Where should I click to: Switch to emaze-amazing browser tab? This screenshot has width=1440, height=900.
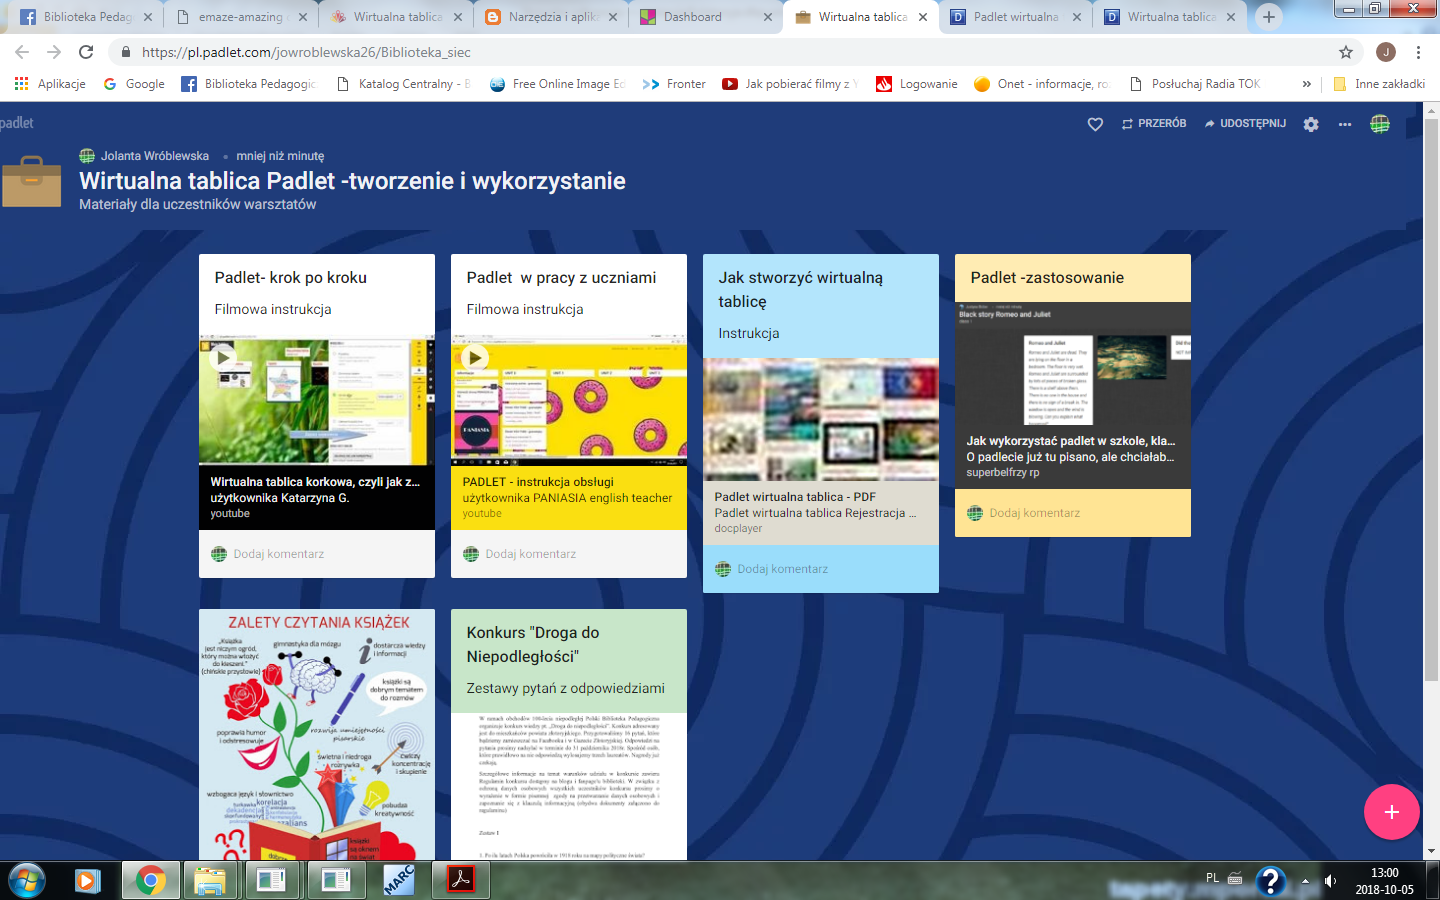click(x=240, y=17)
